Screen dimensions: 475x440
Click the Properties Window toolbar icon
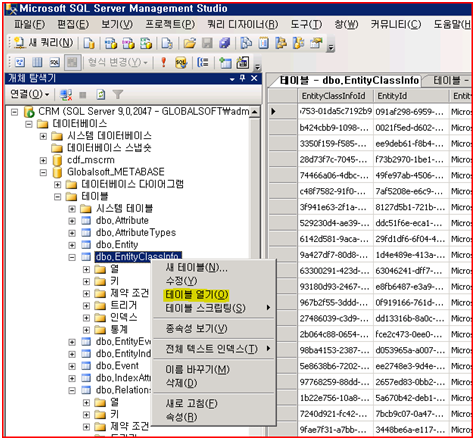316,43
